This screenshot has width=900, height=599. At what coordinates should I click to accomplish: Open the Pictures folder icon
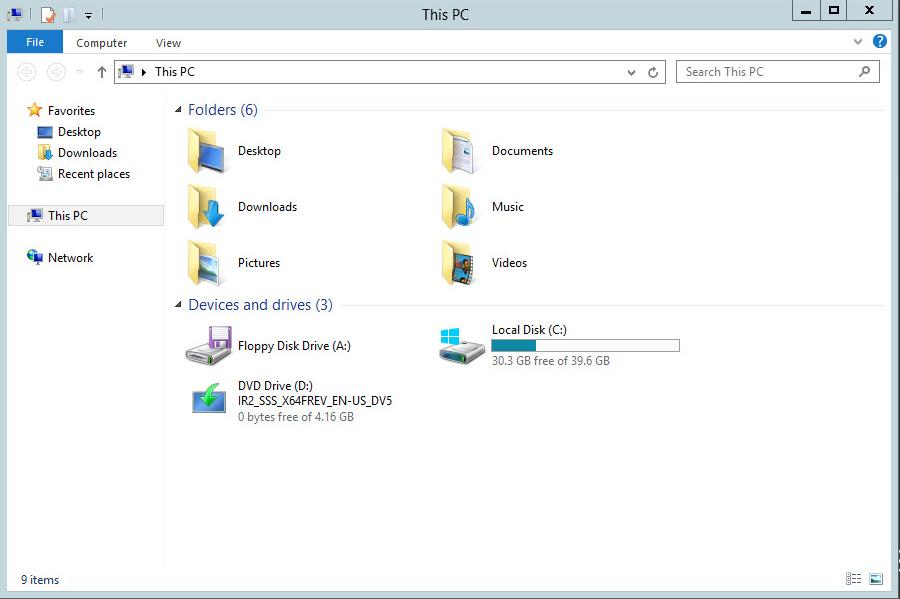(x=209, y=263)
